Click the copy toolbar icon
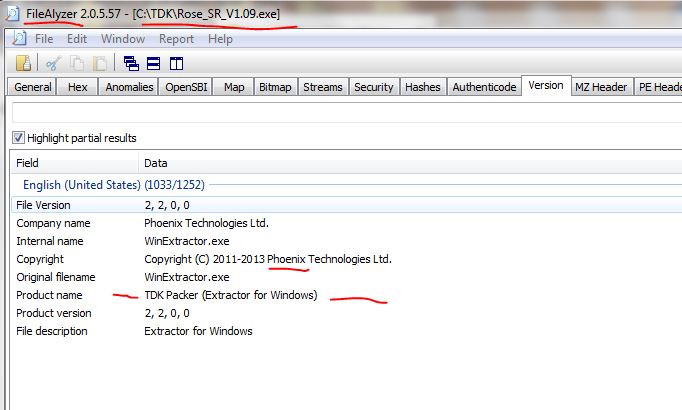 pyautogui.click(x=77, y=63)
